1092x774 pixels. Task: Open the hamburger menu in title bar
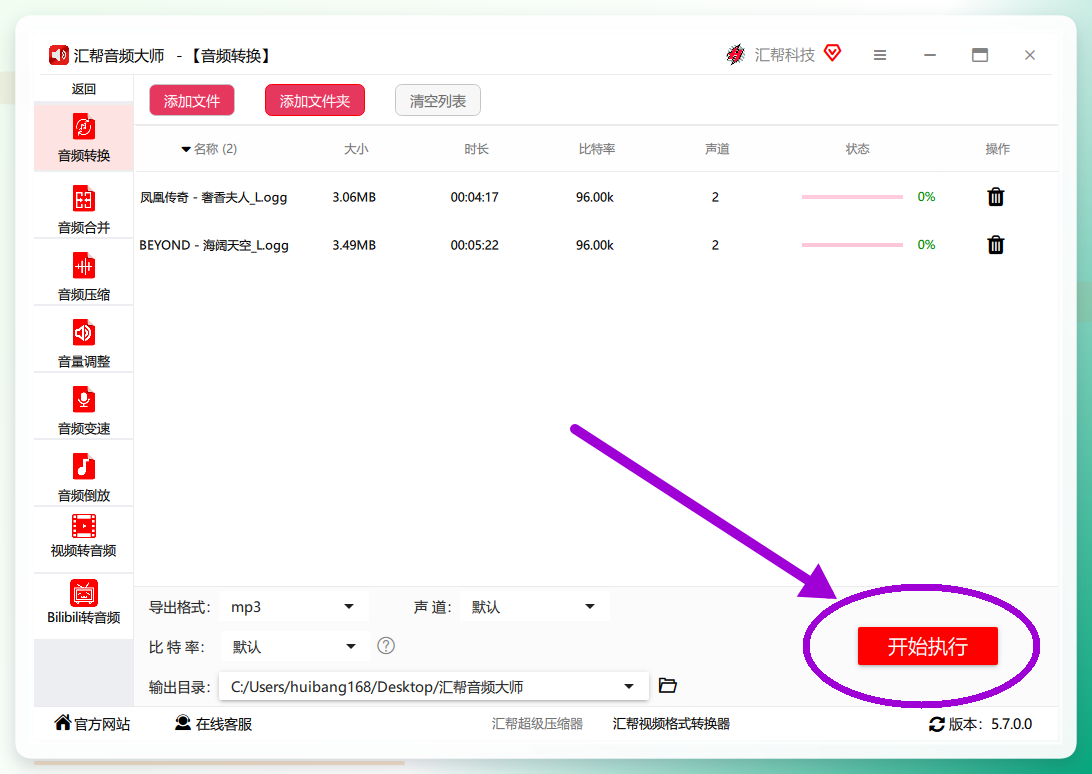click(x=880, y=55)
